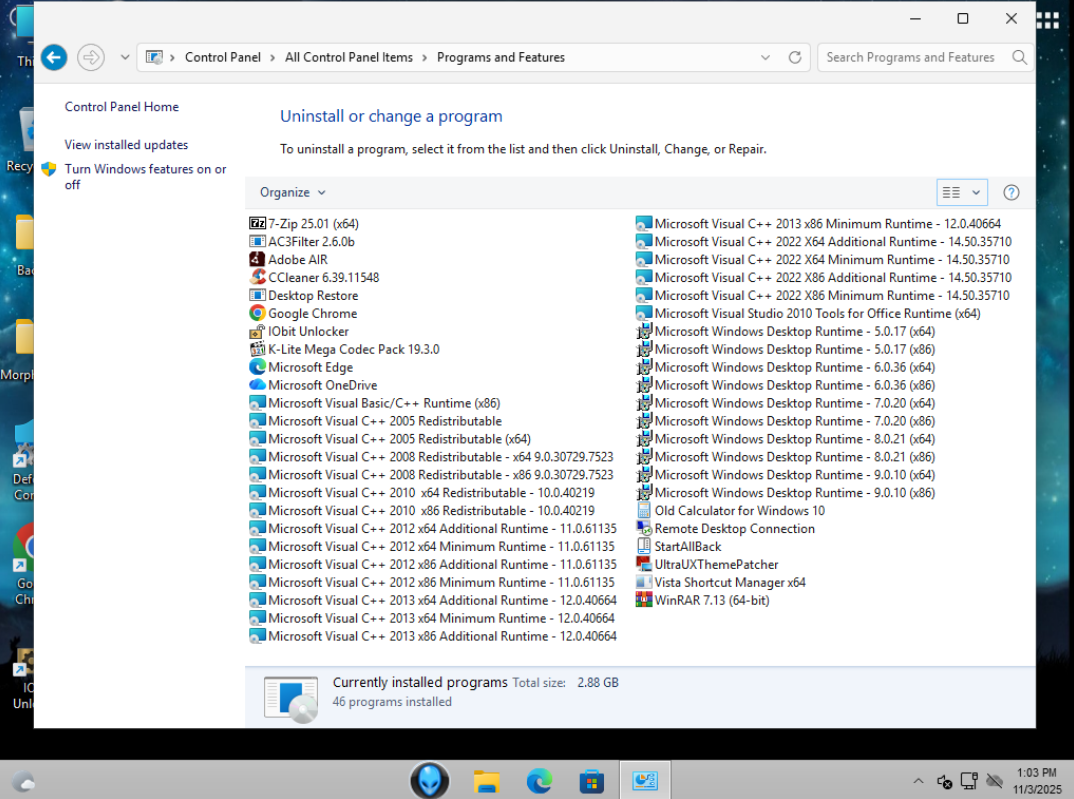Screen dimensions: 1074x799
Task: Click All Control Panel Items breadcrumb
Action: [x=349, y=58]
